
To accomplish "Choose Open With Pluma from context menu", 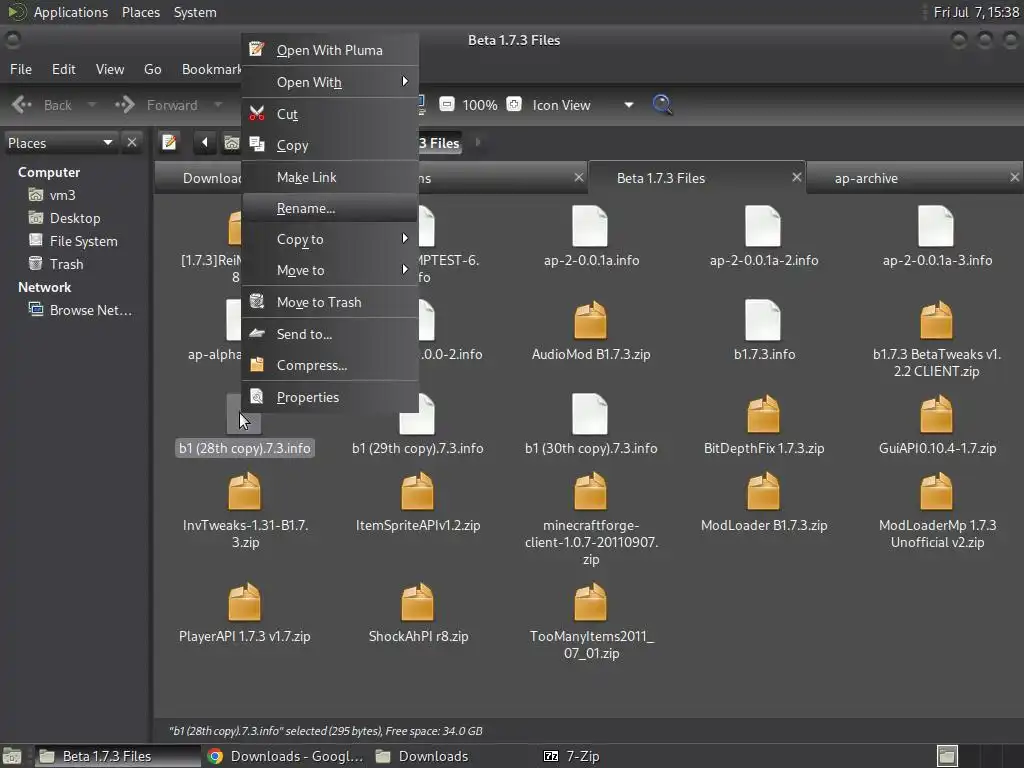I will pyautogui.click(x=330, y=50).
